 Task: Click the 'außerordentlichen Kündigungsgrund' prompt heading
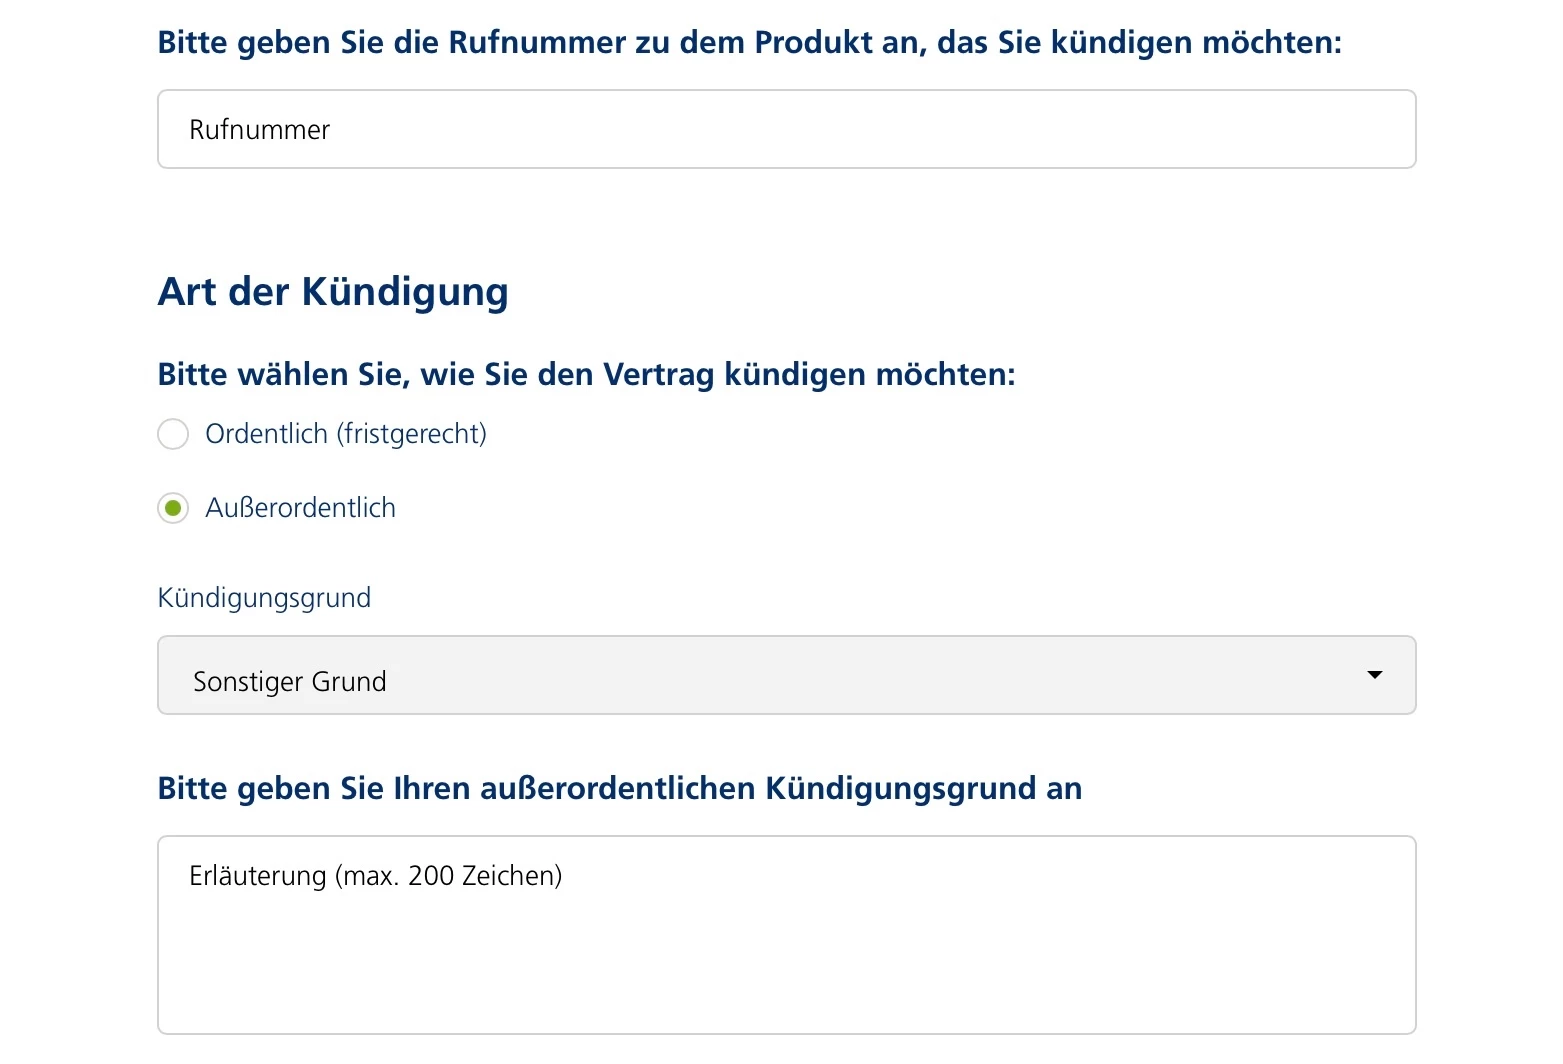(619, 789)
